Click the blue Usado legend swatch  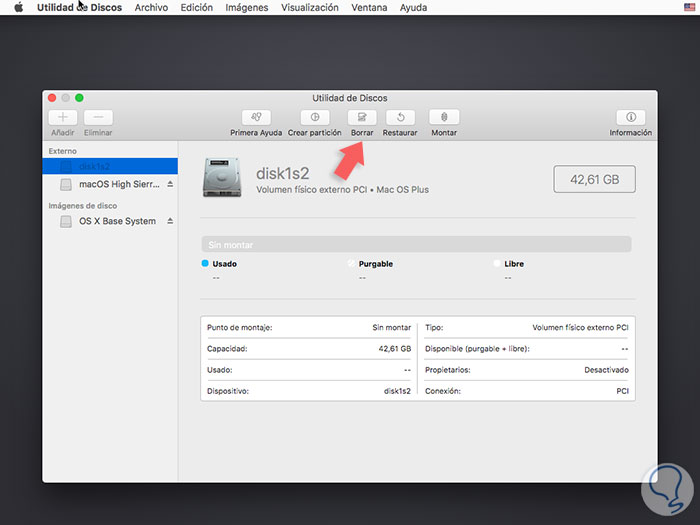click(205, 263)
